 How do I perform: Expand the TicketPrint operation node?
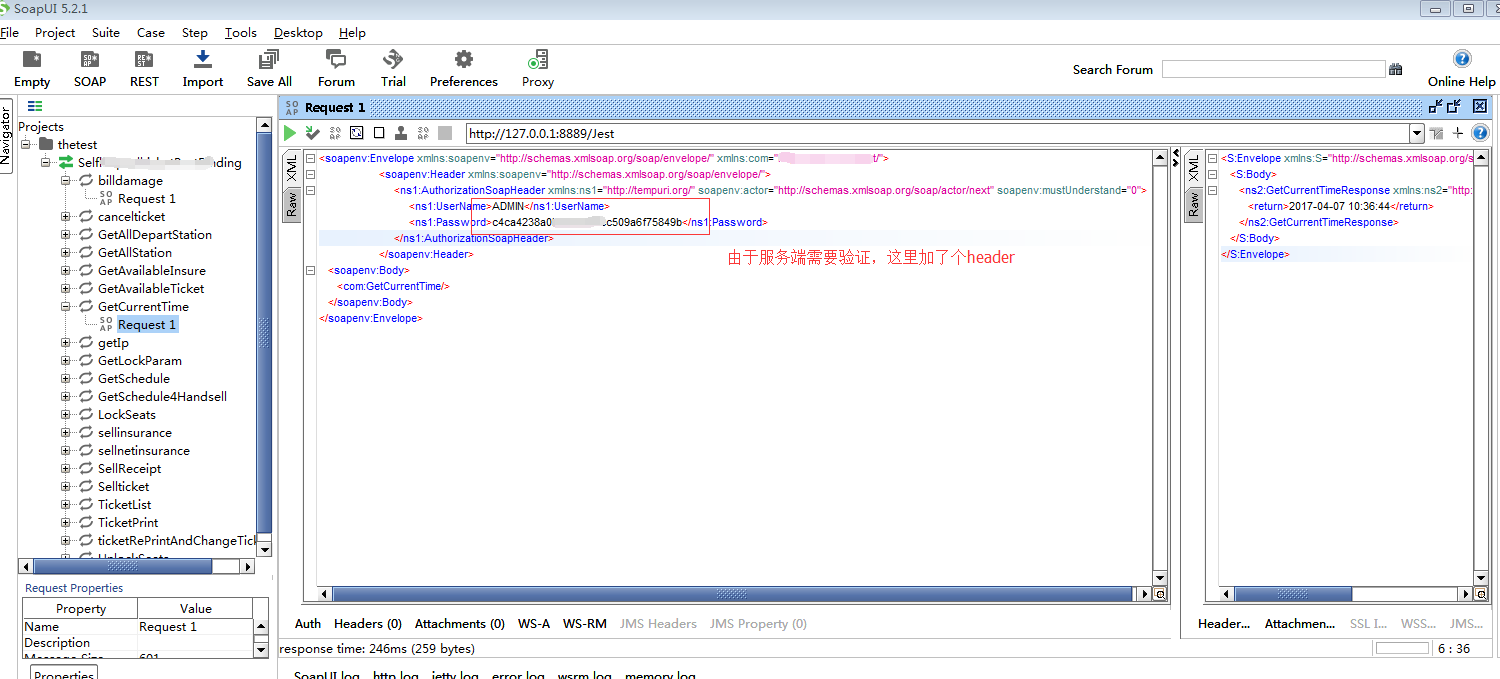pyautogui.click(x=66, y=523)
